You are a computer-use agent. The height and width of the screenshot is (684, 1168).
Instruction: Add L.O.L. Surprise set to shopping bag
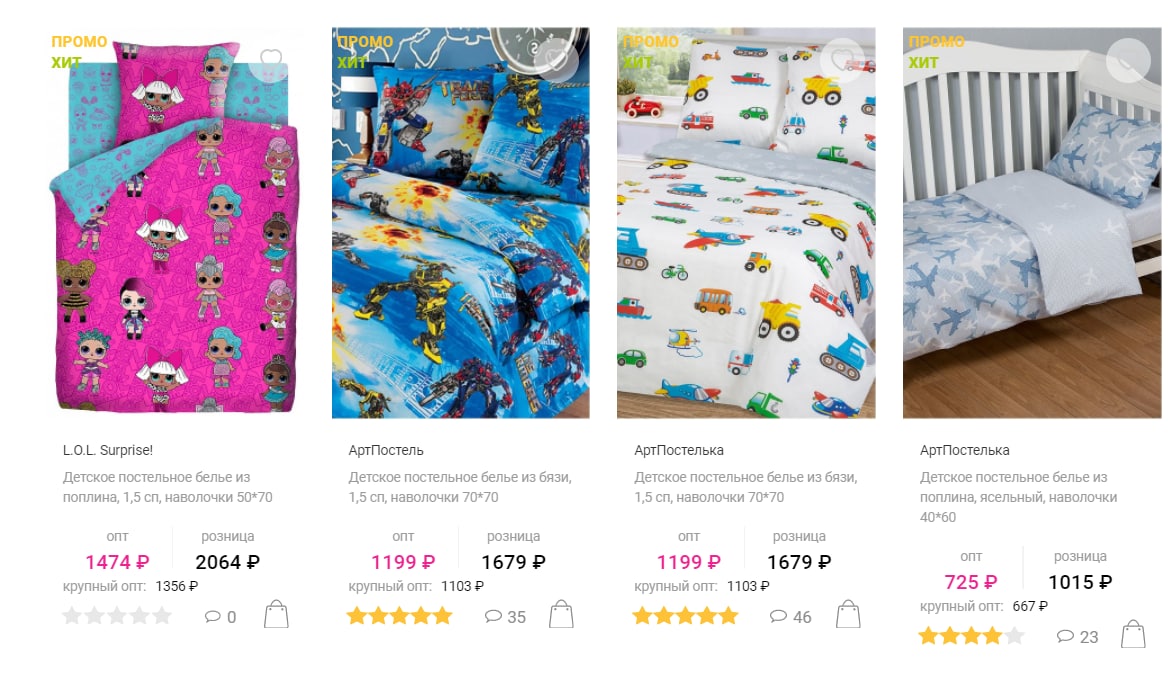276,615
